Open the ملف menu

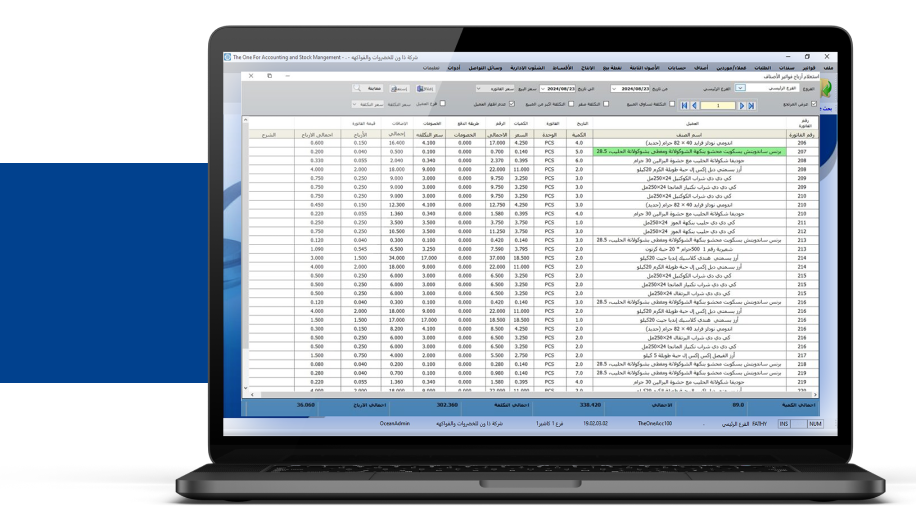[828, 68]
